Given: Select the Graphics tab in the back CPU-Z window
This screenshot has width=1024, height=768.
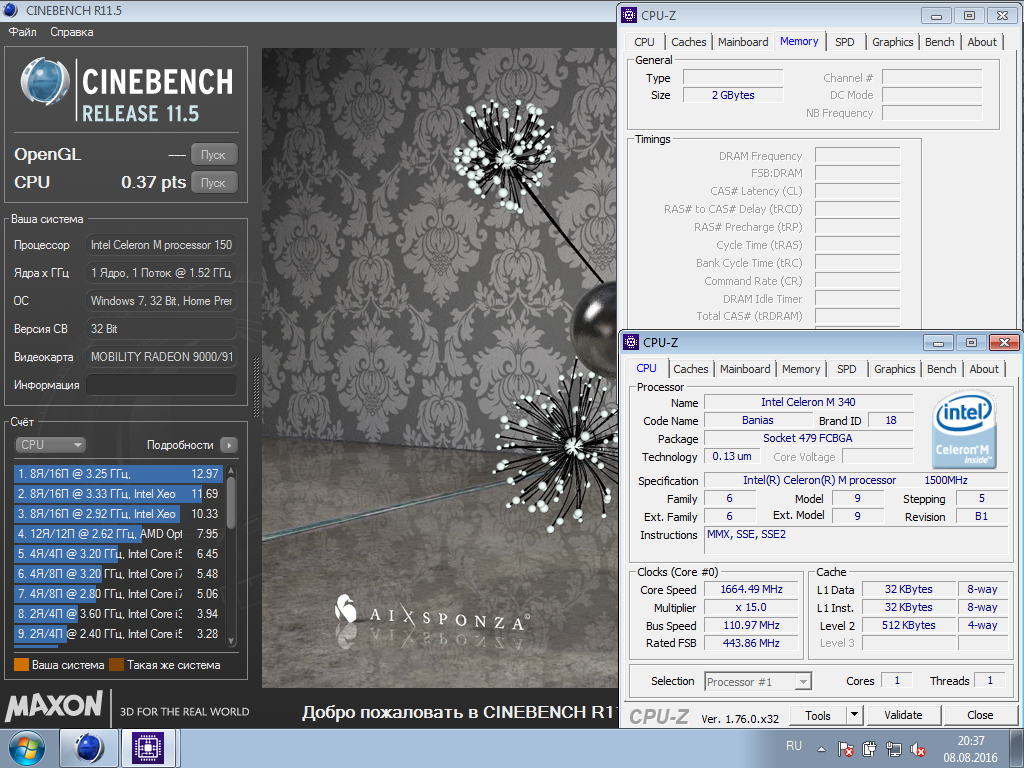Looking at the screenshot, I should 893,42.
